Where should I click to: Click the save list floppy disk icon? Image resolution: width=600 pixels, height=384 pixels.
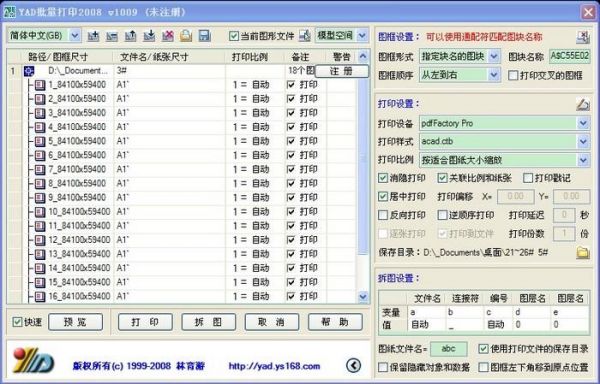205,36
